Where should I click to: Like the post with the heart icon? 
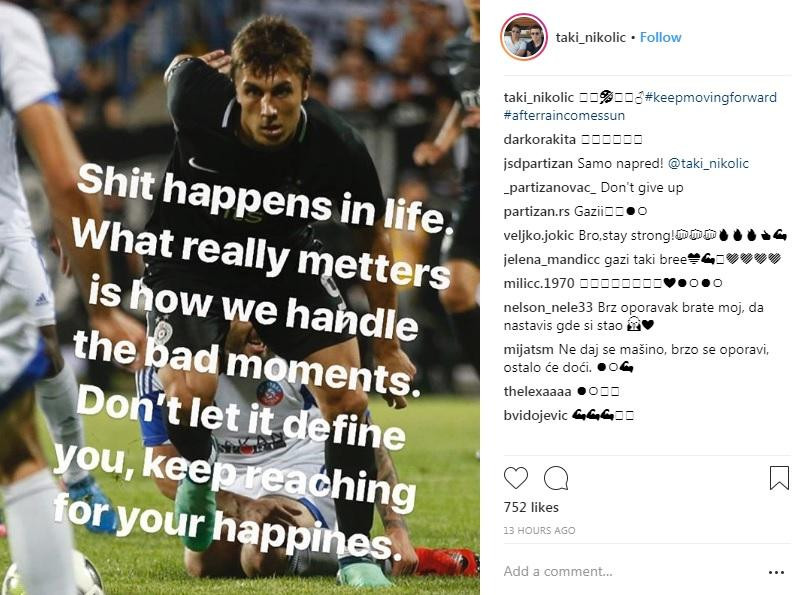516,477
